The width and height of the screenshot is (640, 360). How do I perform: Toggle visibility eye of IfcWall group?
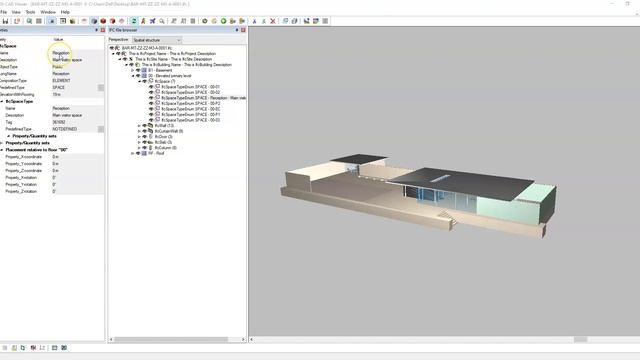144,126
